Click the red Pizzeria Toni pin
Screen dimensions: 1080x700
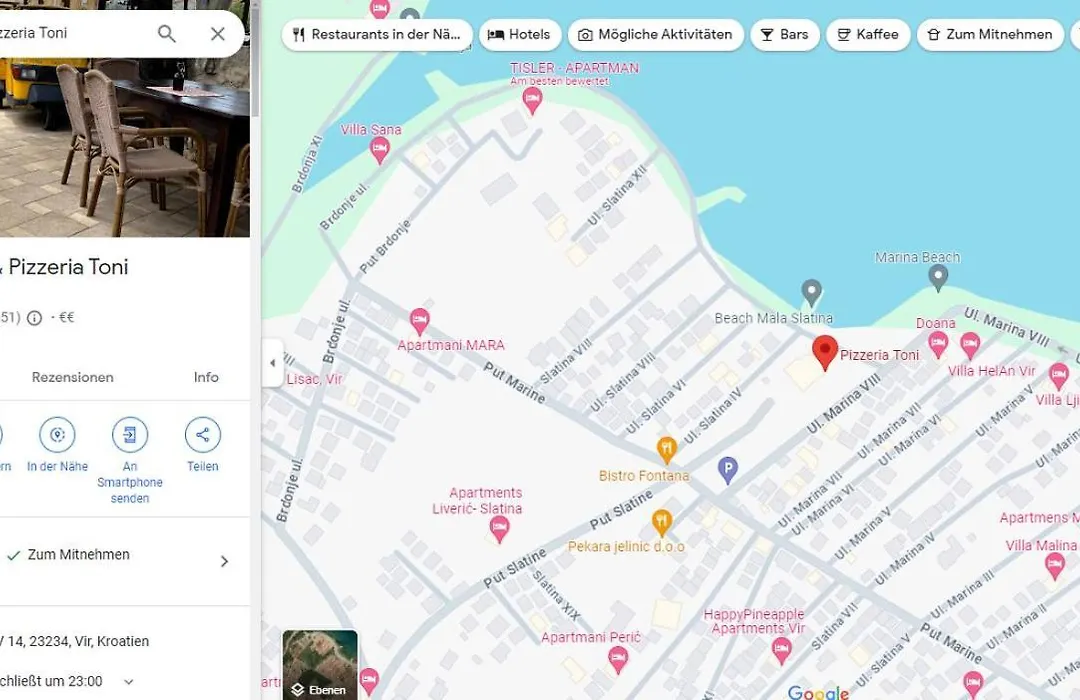coord(824,352)
